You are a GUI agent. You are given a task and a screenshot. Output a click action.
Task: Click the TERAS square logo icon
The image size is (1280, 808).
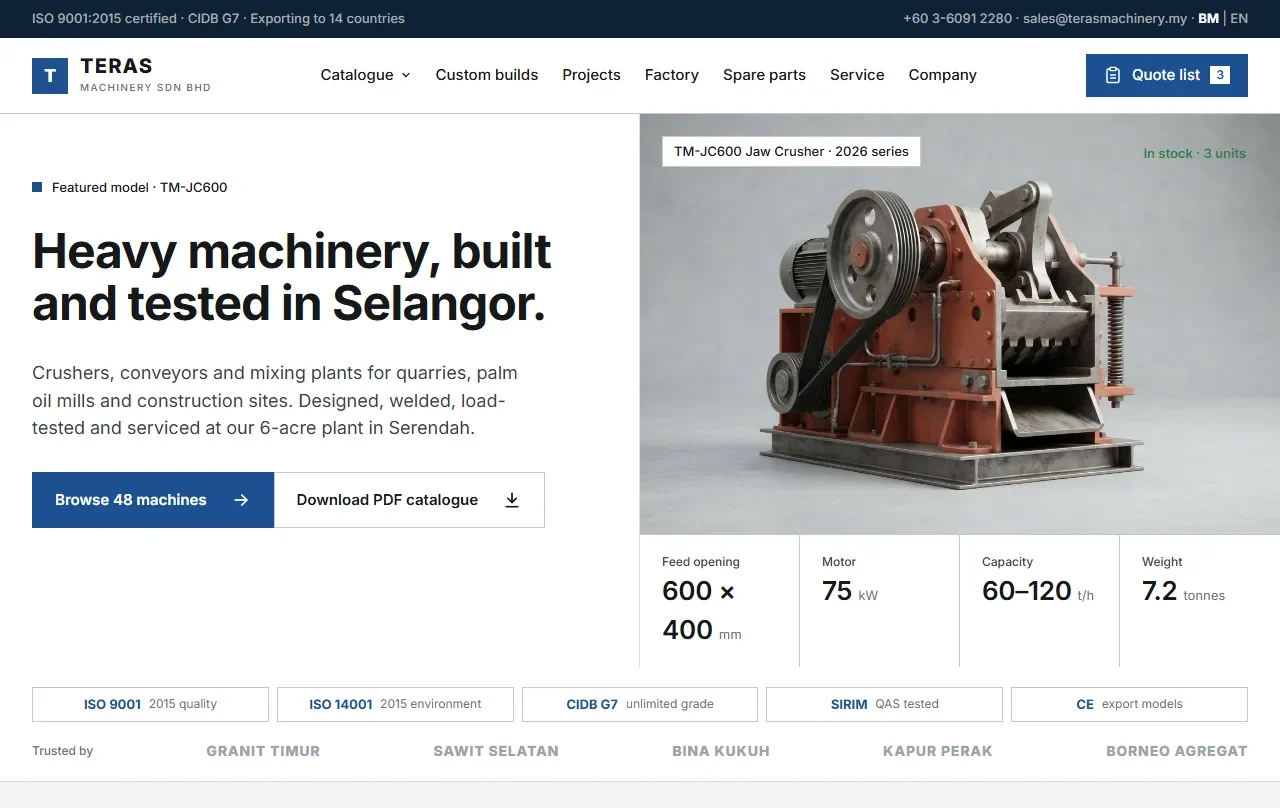(x=50, y=76)
